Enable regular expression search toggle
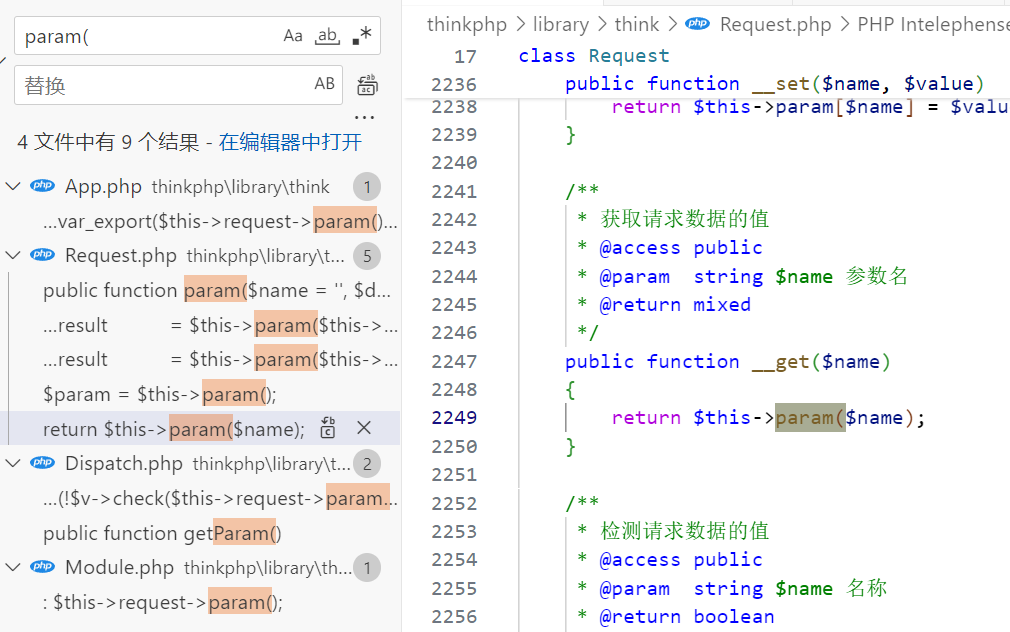The height and width of the screenshot is (632, 1010). (362, 36)
